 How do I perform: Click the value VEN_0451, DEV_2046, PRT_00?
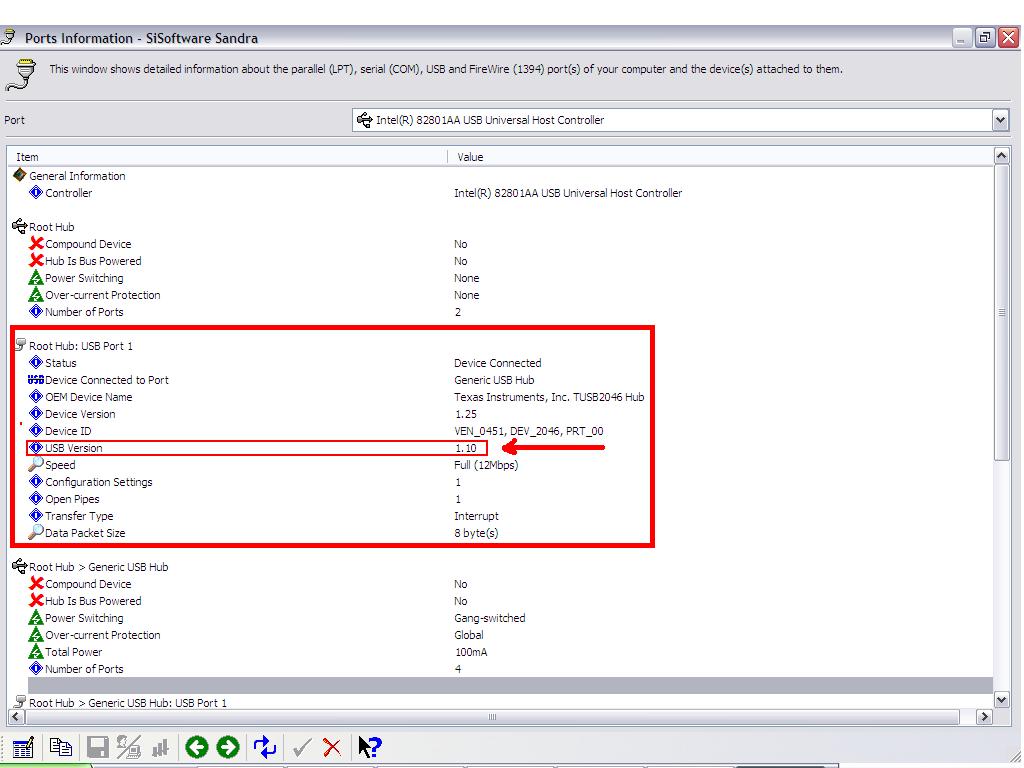(x=529, y=430)
